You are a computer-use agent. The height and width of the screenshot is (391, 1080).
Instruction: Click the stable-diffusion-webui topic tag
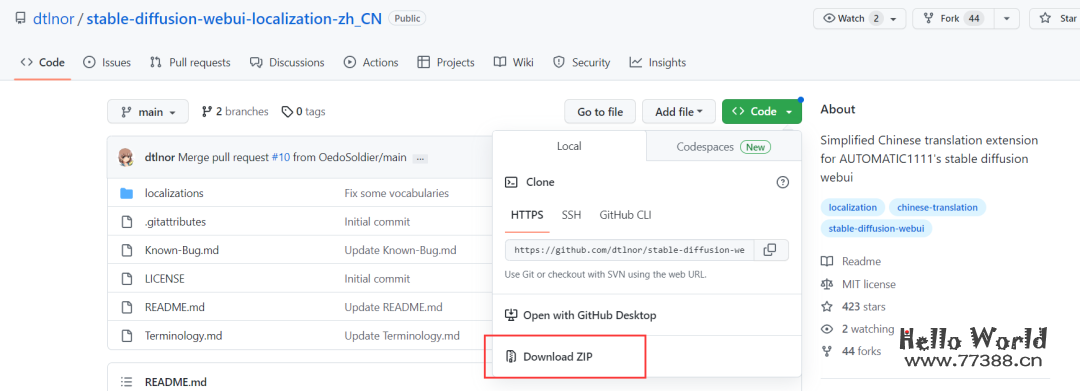pos(876,229)
